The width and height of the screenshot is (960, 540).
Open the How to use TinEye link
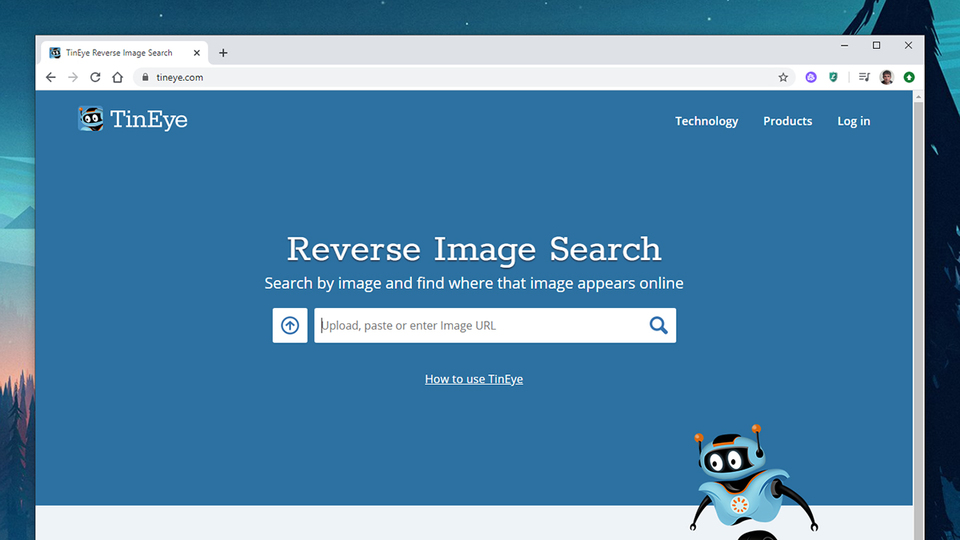(474, 379)
